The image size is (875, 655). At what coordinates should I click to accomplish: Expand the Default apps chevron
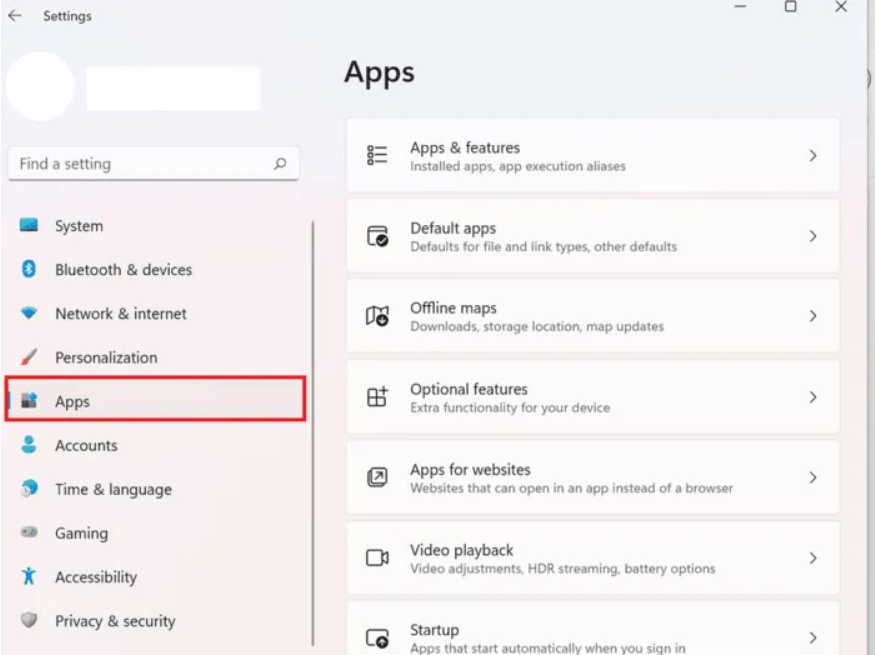(813, 236)
